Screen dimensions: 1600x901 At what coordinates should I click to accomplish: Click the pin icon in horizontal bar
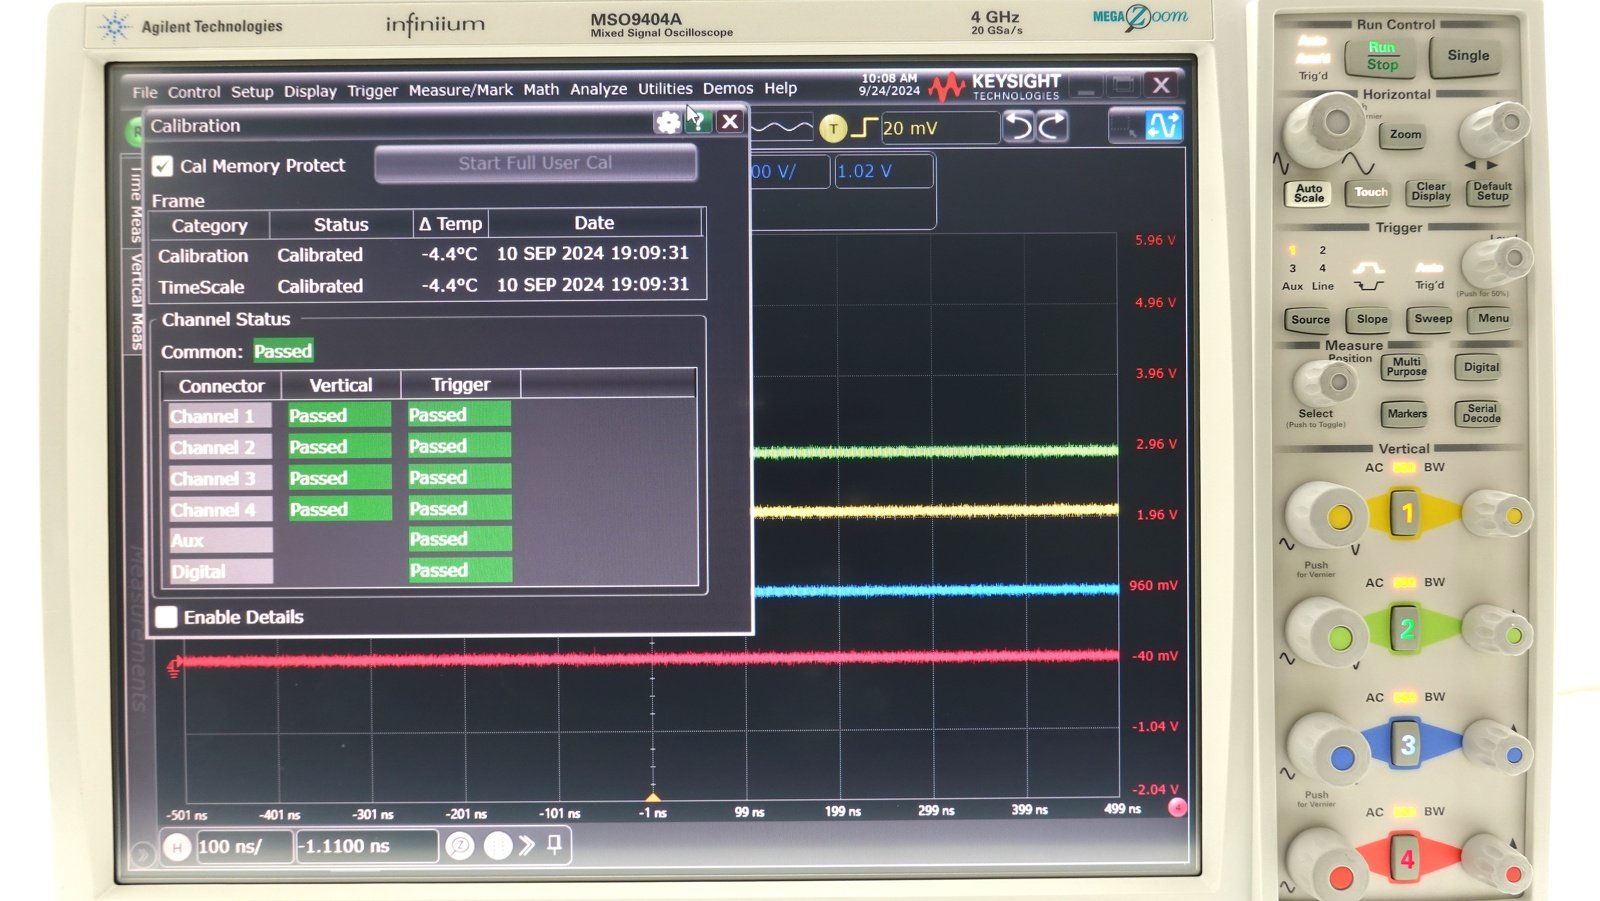pos(554,845)
